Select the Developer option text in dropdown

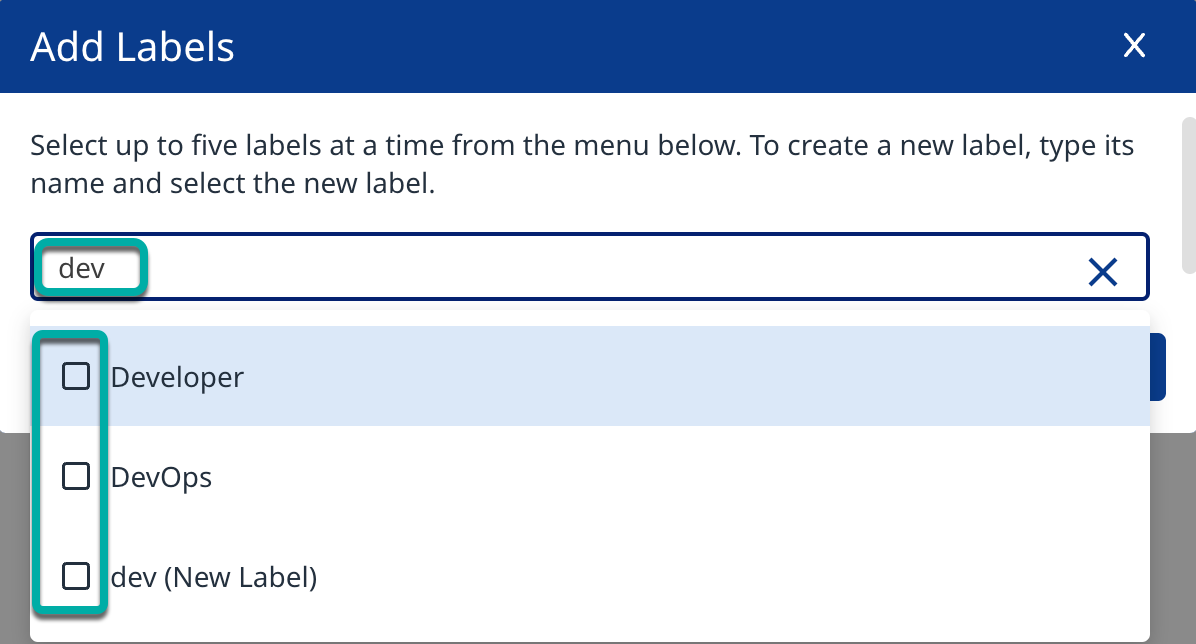tap(177, 377)
